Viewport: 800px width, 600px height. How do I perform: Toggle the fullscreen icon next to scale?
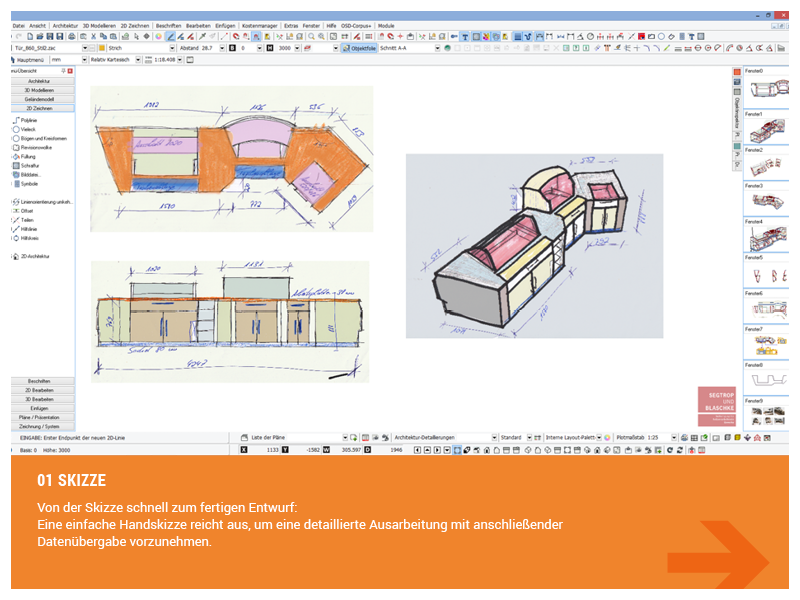[x=189, y=59]
